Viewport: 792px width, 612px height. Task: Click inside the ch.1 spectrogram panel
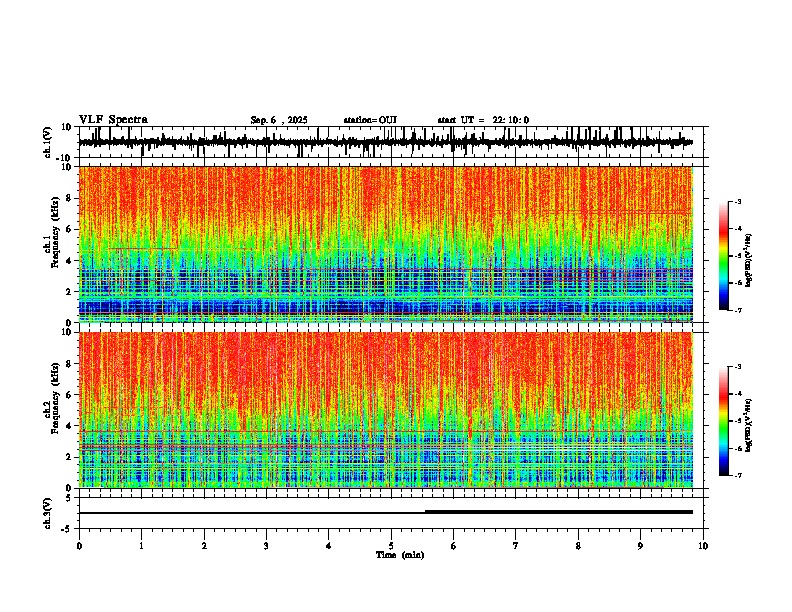[x=386, y=244]
